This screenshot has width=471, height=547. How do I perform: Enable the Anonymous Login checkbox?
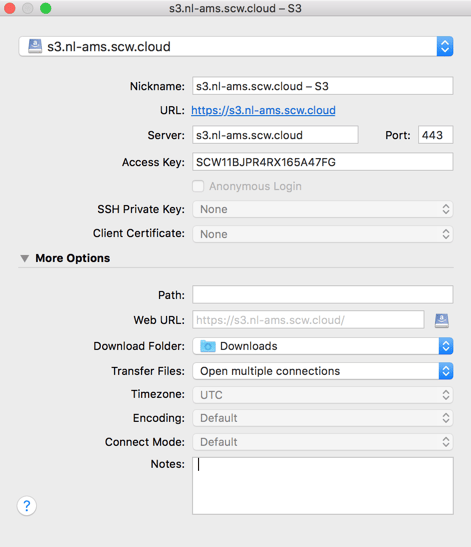point(198,186)
